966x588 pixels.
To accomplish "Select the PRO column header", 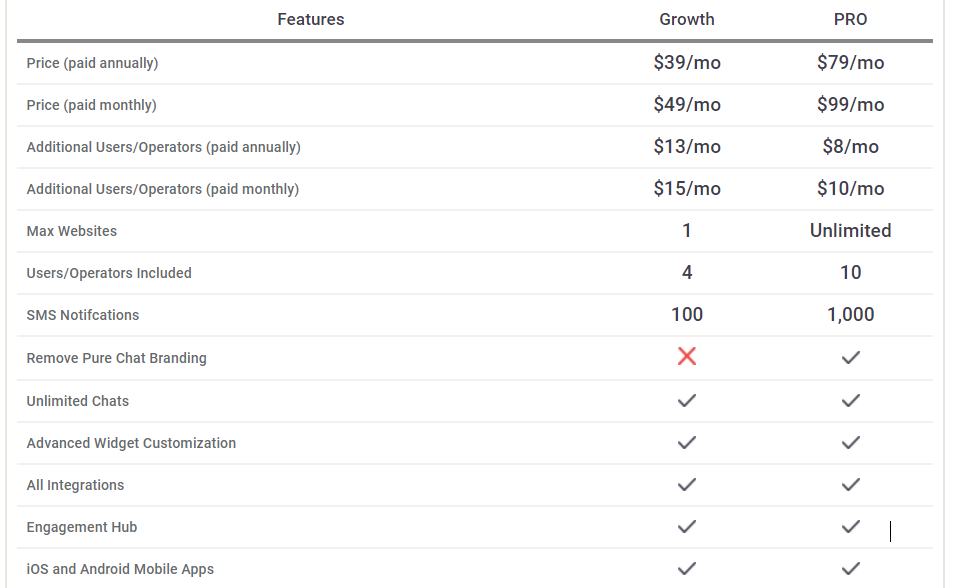I will (x=850, y=19).
